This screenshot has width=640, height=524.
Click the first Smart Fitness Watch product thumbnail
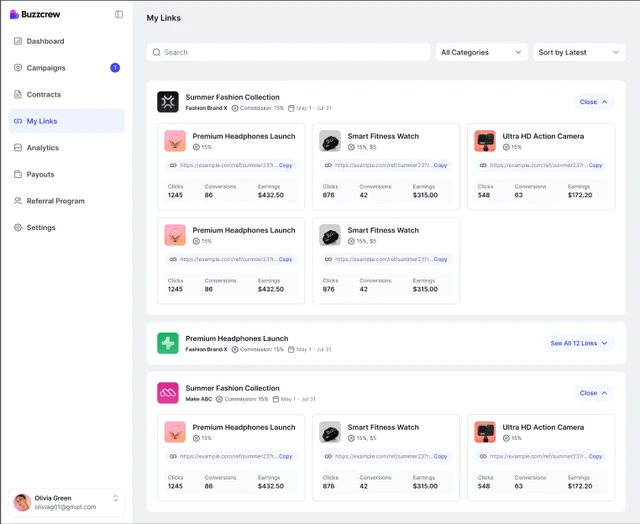pos(330,141)
